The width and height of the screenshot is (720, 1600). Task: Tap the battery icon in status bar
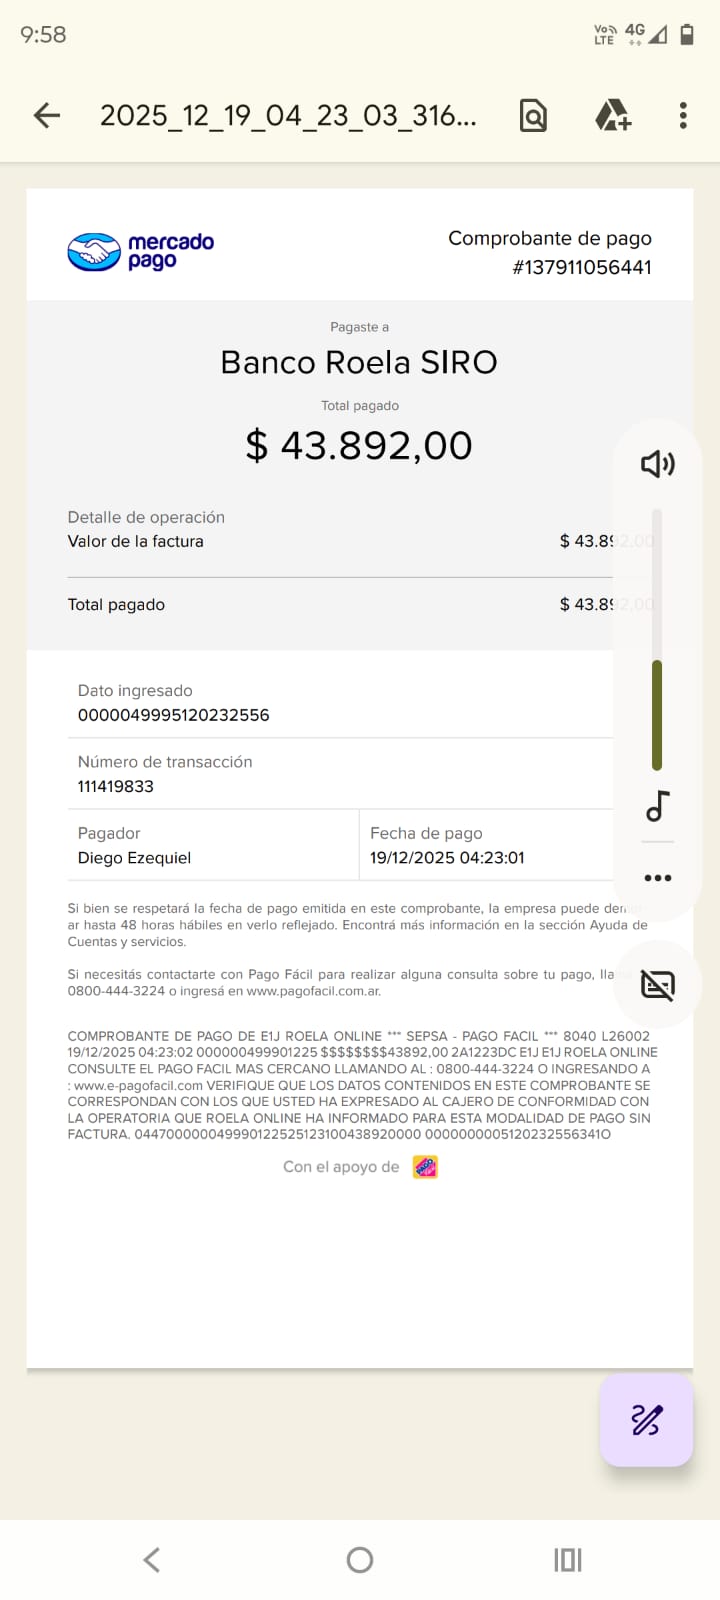(x=687, y=35)
